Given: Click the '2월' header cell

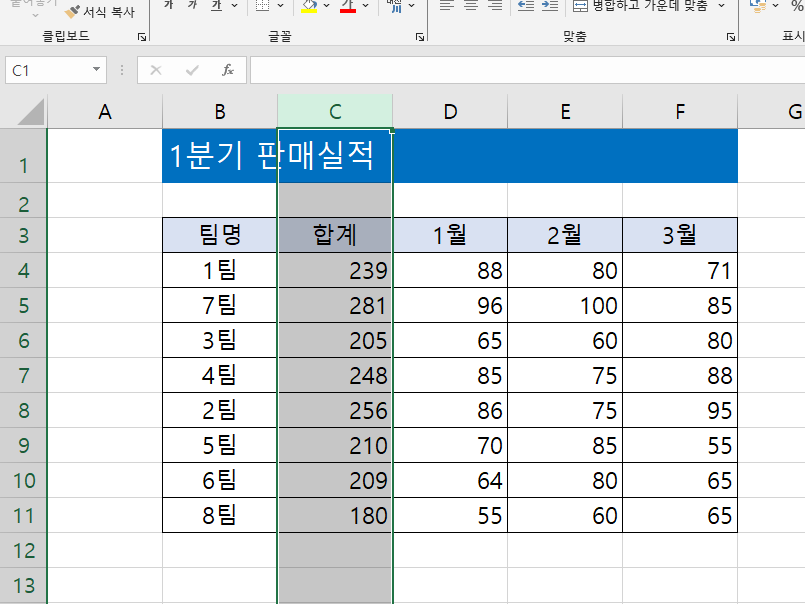Looking at the screenshot, I should (x=565, y=235).
